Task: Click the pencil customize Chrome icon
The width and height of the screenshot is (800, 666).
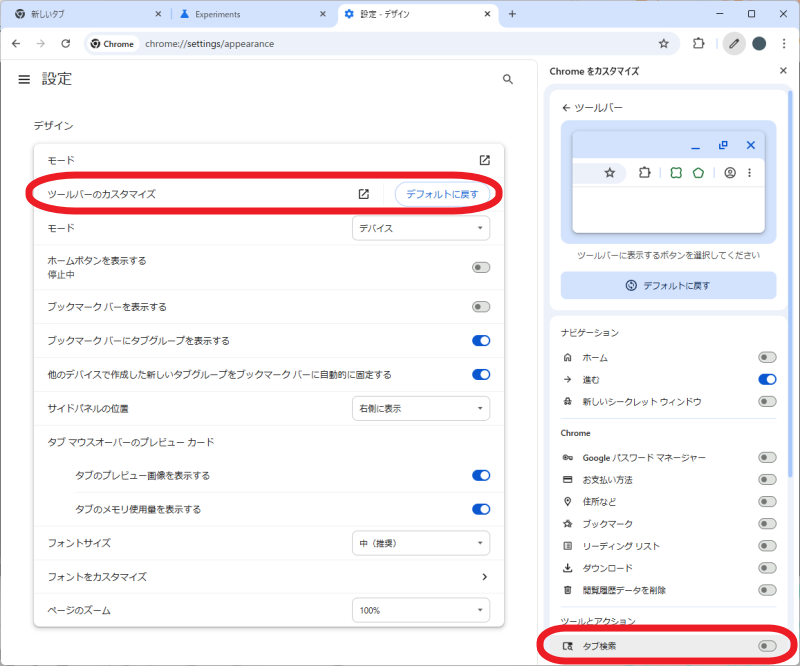Action: (734, 44)
